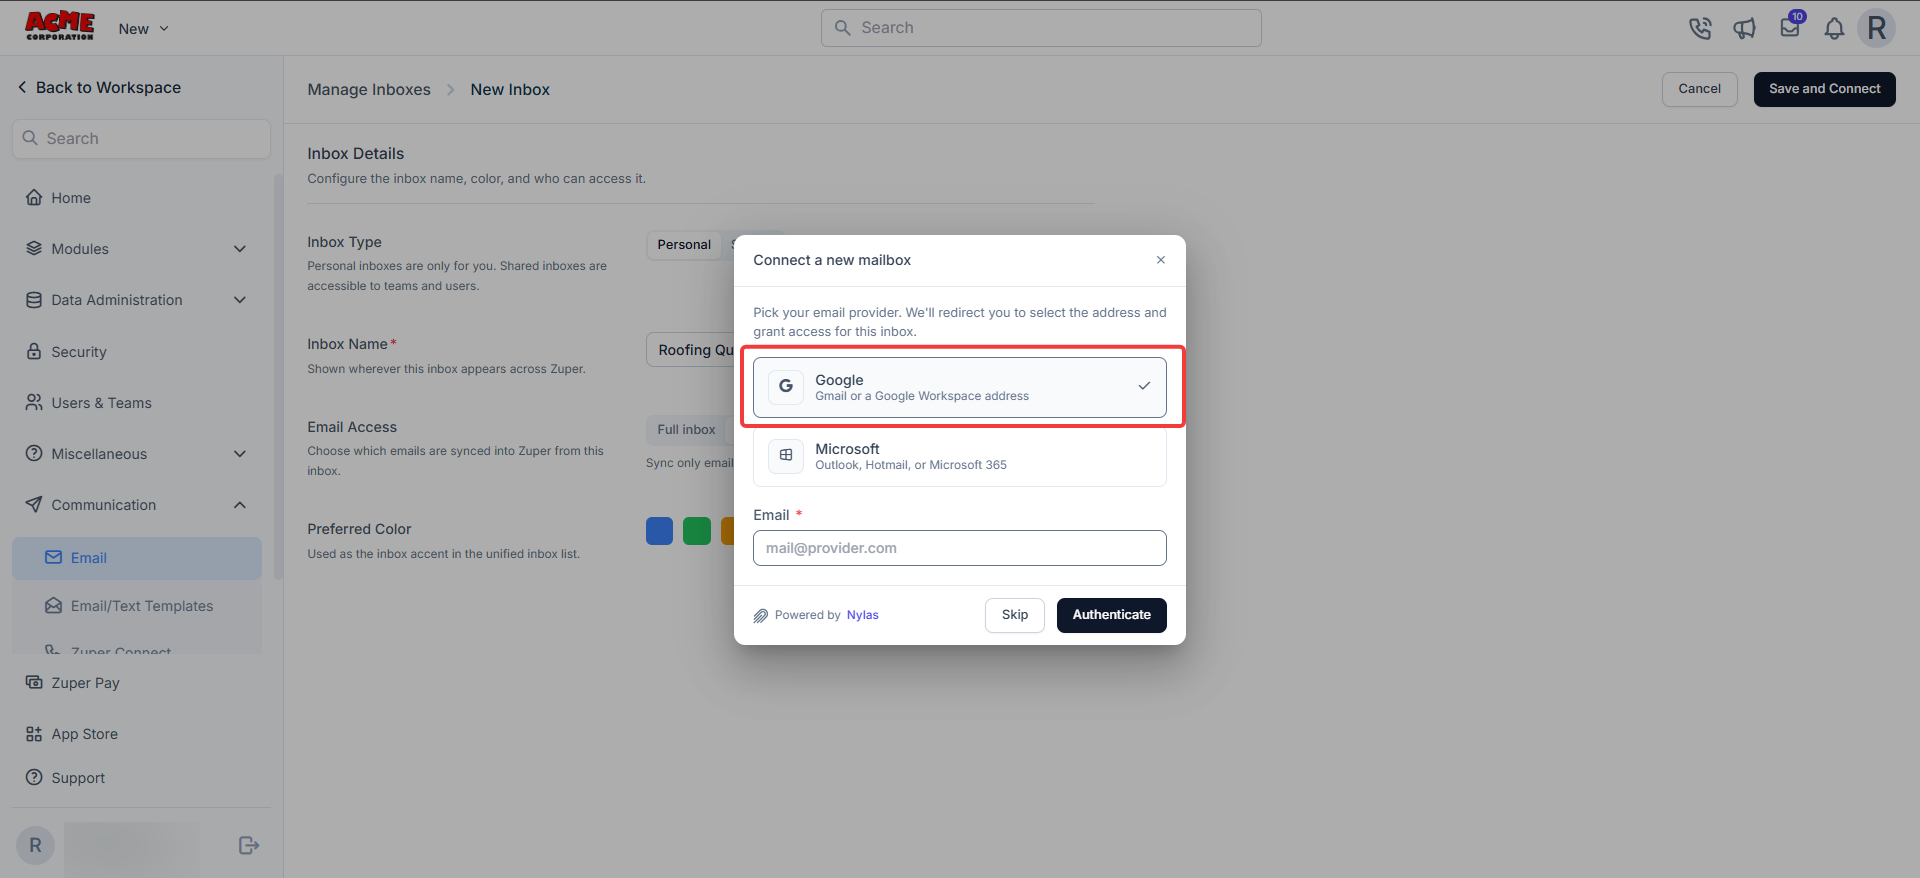Select the Microsoft provider option
The image size is (1920, 878).
click(960, 456)
